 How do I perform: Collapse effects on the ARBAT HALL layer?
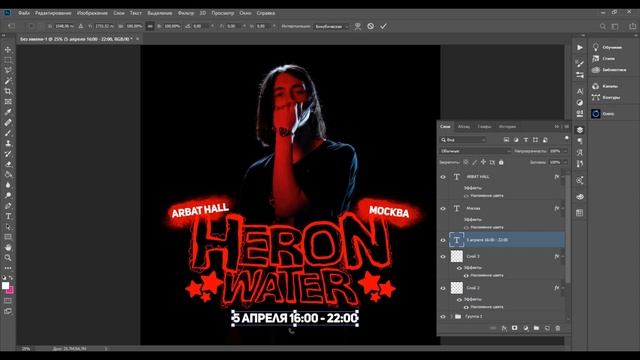[563, 177]
